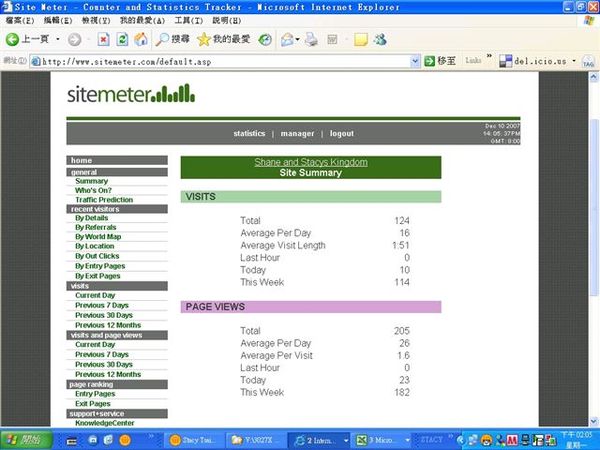Open Who's On? page
The width and height of the screenshot is (600, 450).
pyautogui.click(x=93, y=190)
